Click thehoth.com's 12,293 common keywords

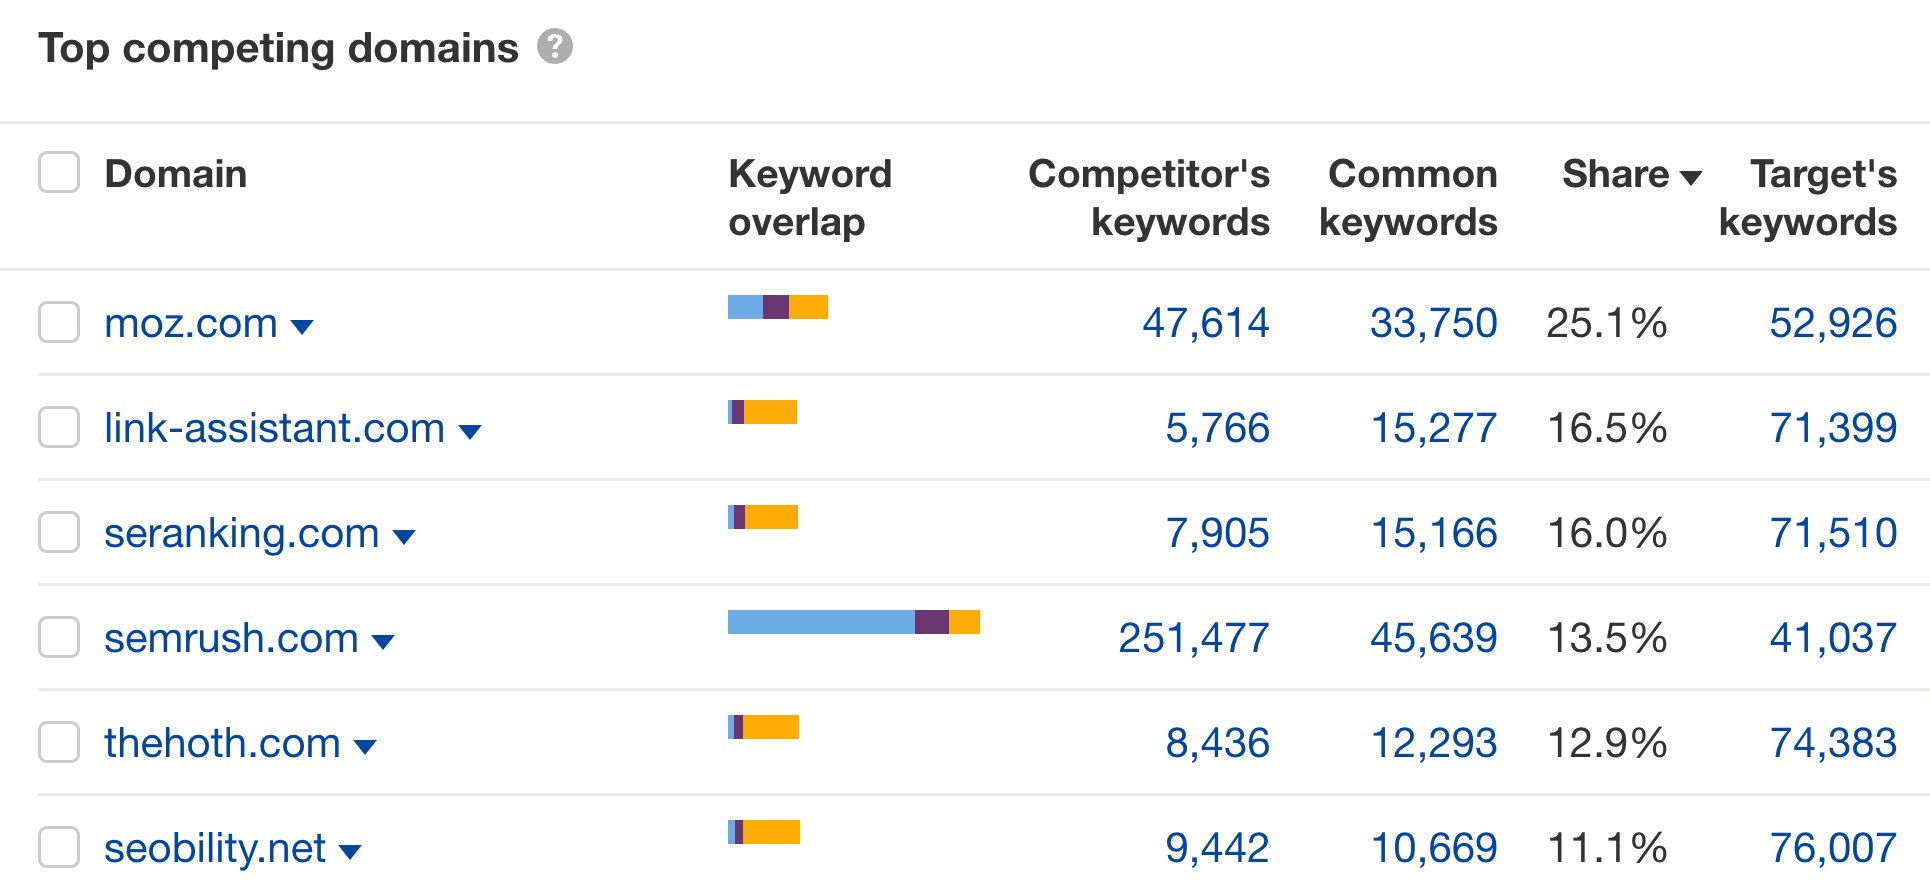1432,742
